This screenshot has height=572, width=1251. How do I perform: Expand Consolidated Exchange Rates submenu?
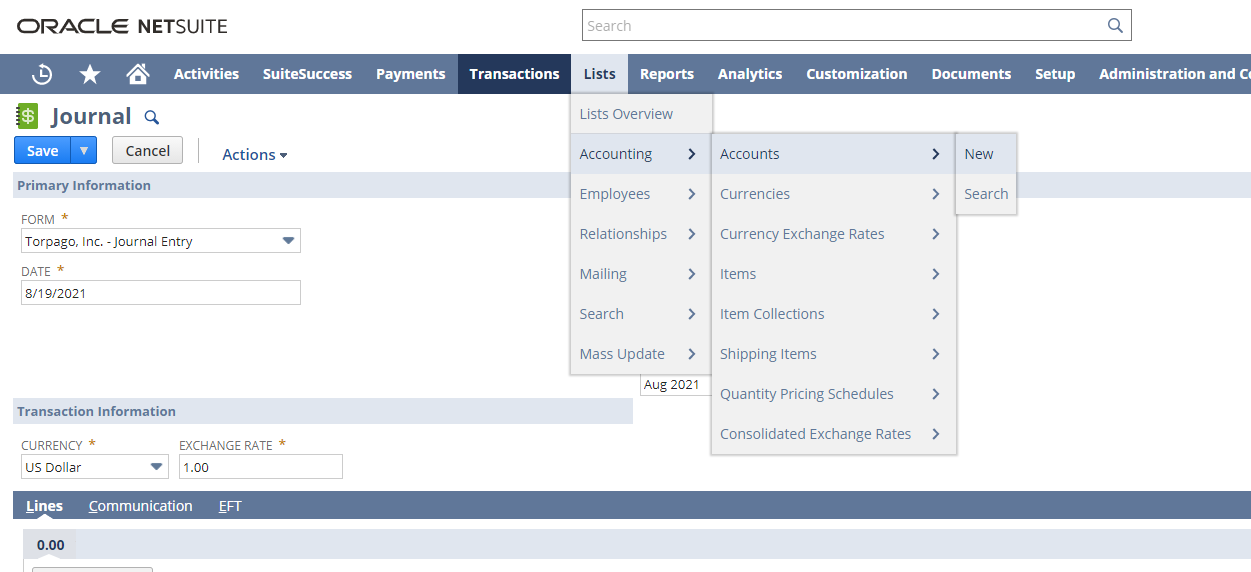coord(834,434)
